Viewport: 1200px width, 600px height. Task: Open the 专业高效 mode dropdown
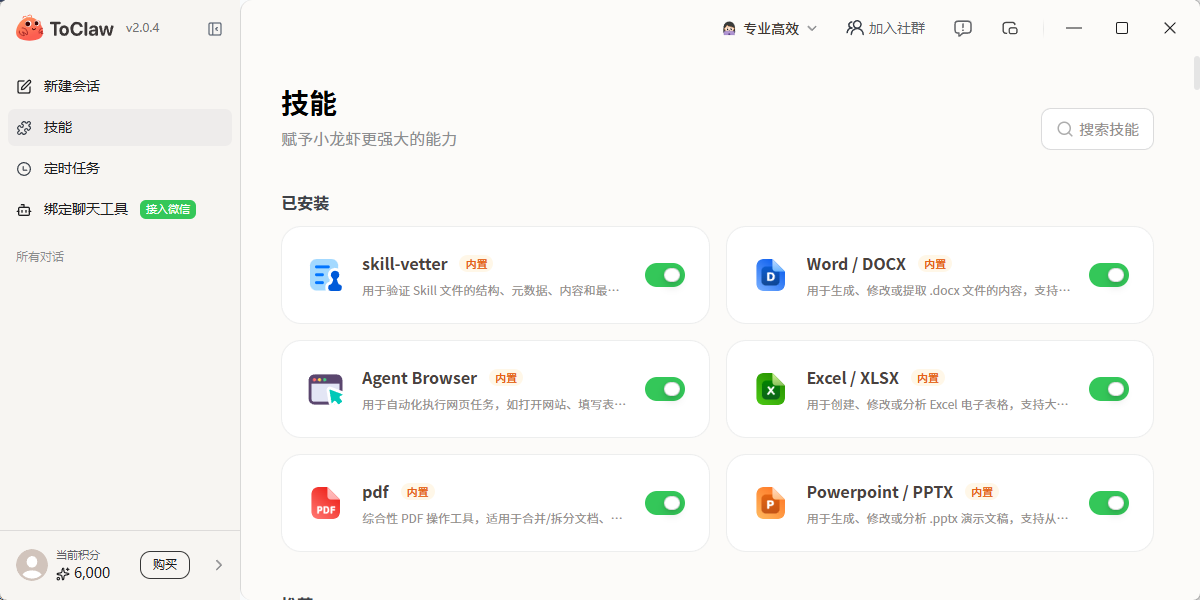pos(770,28)
